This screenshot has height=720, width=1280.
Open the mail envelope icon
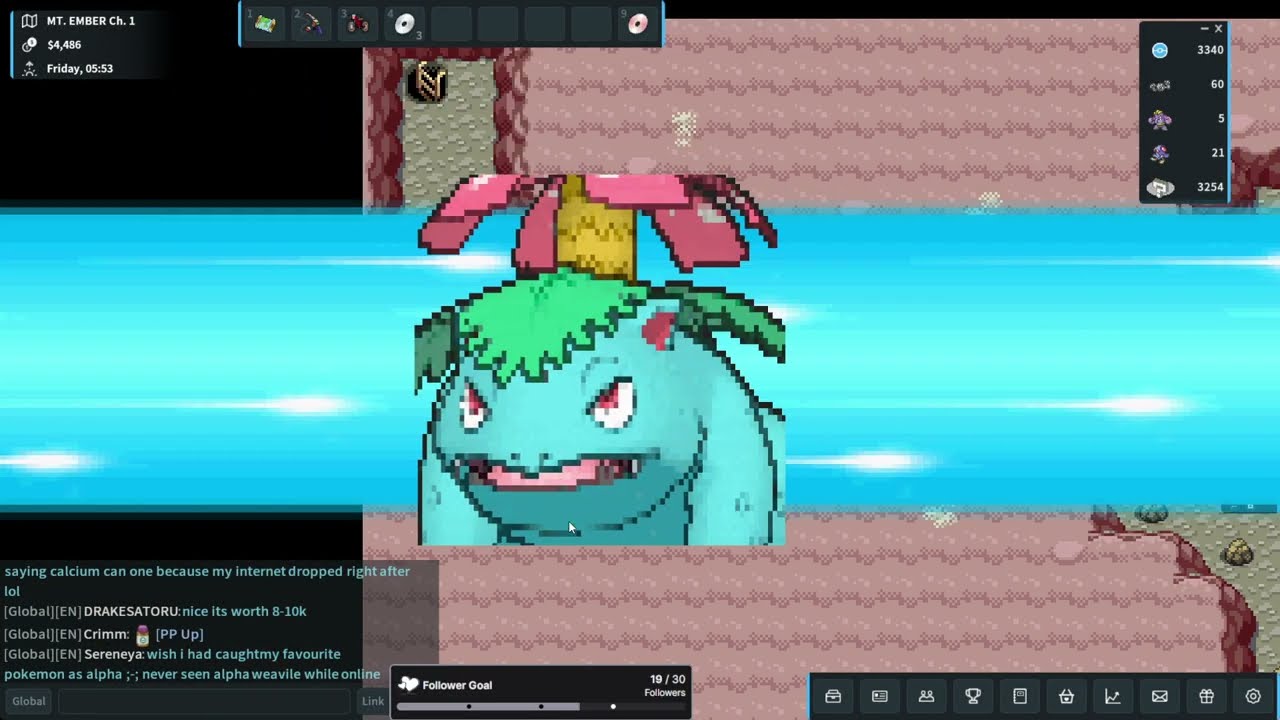coord(1160,696)
